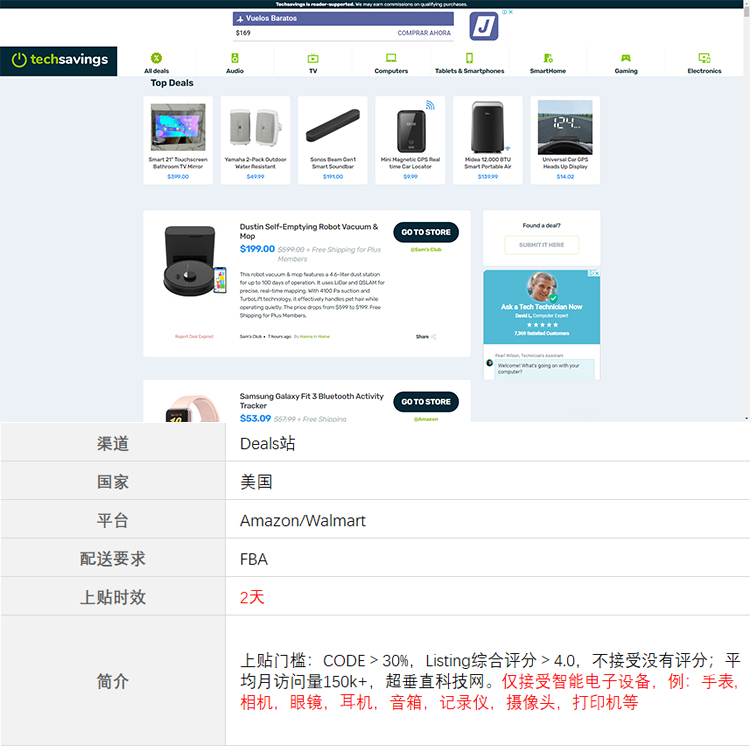
Task: Open the Audio category icon
Action: [234, 58]
